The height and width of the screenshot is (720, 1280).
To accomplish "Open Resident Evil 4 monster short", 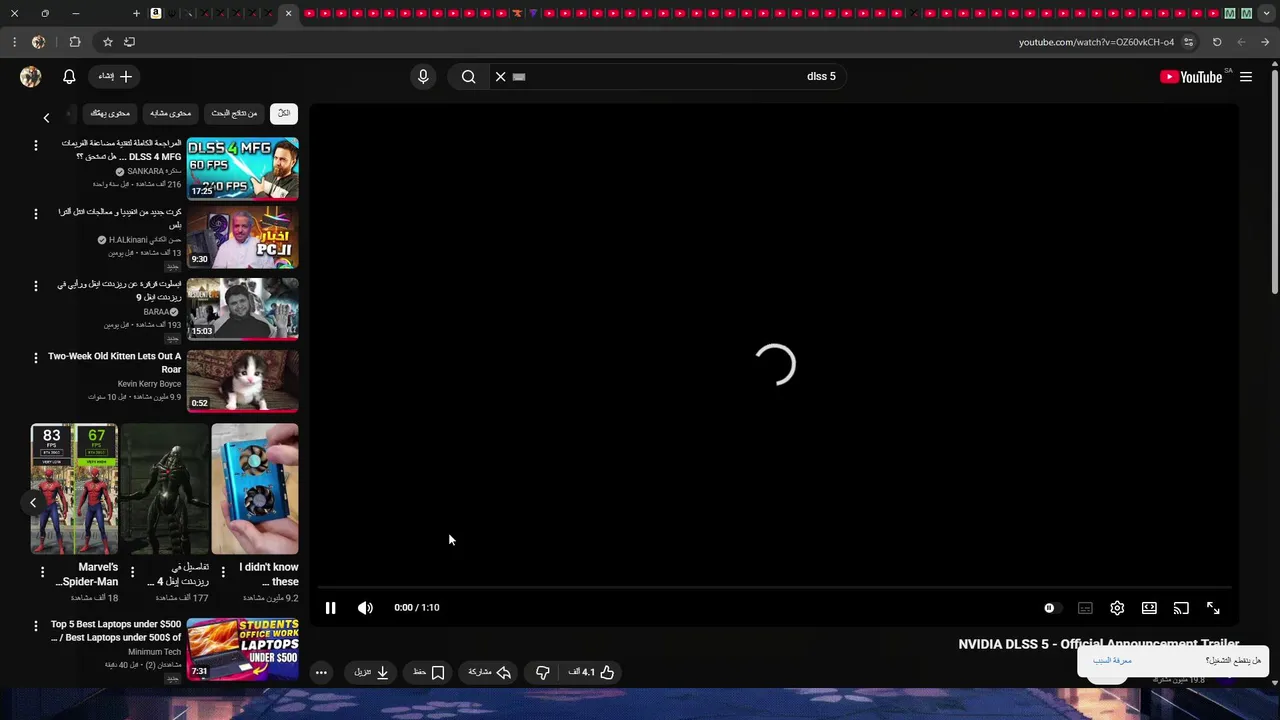I will tap(165, 489).
